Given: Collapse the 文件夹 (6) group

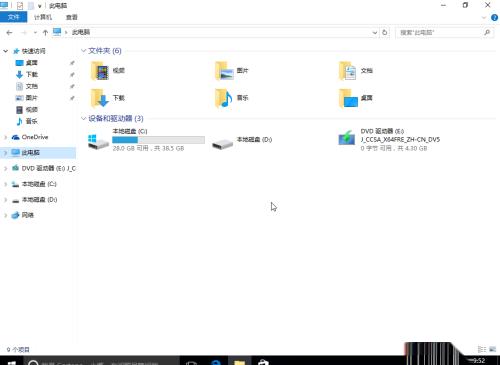Looking at the screenshot, I should 84,51.
